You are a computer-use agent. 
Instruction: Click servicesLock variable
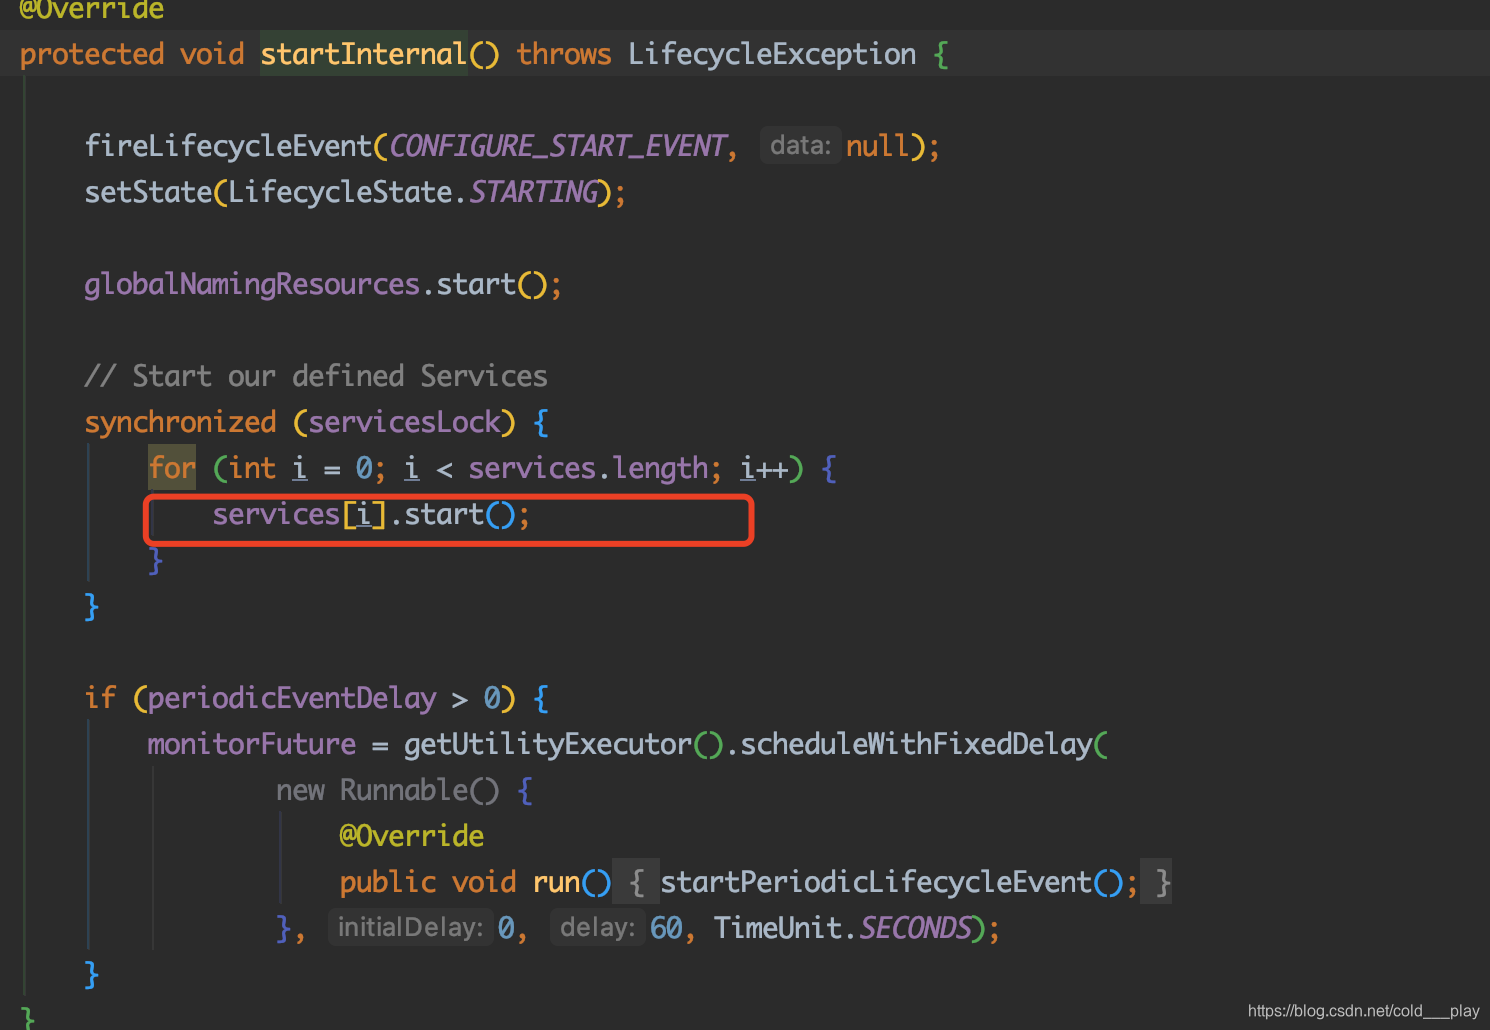(x=404, y=422)
